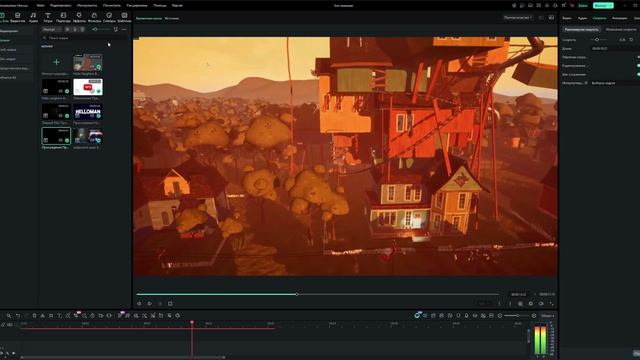Screen dimensions: 640x360
Task: Step back one frame in preview
Action: (139, 304)
